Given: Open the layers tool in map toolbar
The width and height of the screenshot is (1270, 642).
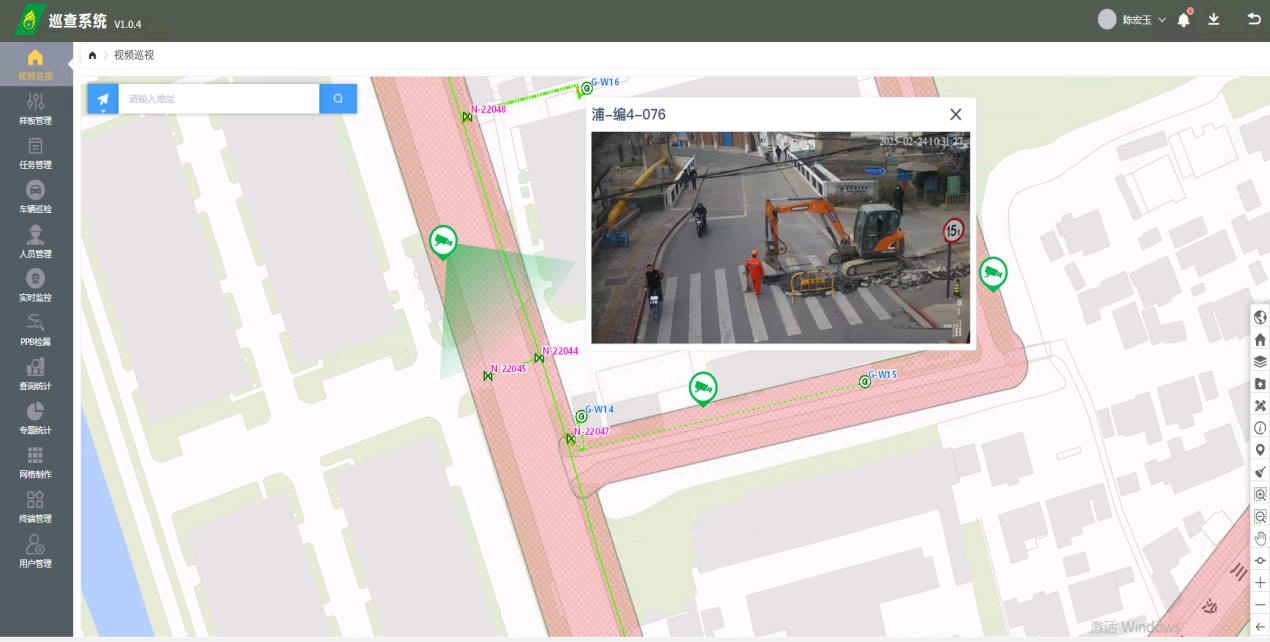Looking at the screenshot, I should (x=1260, y=361).
